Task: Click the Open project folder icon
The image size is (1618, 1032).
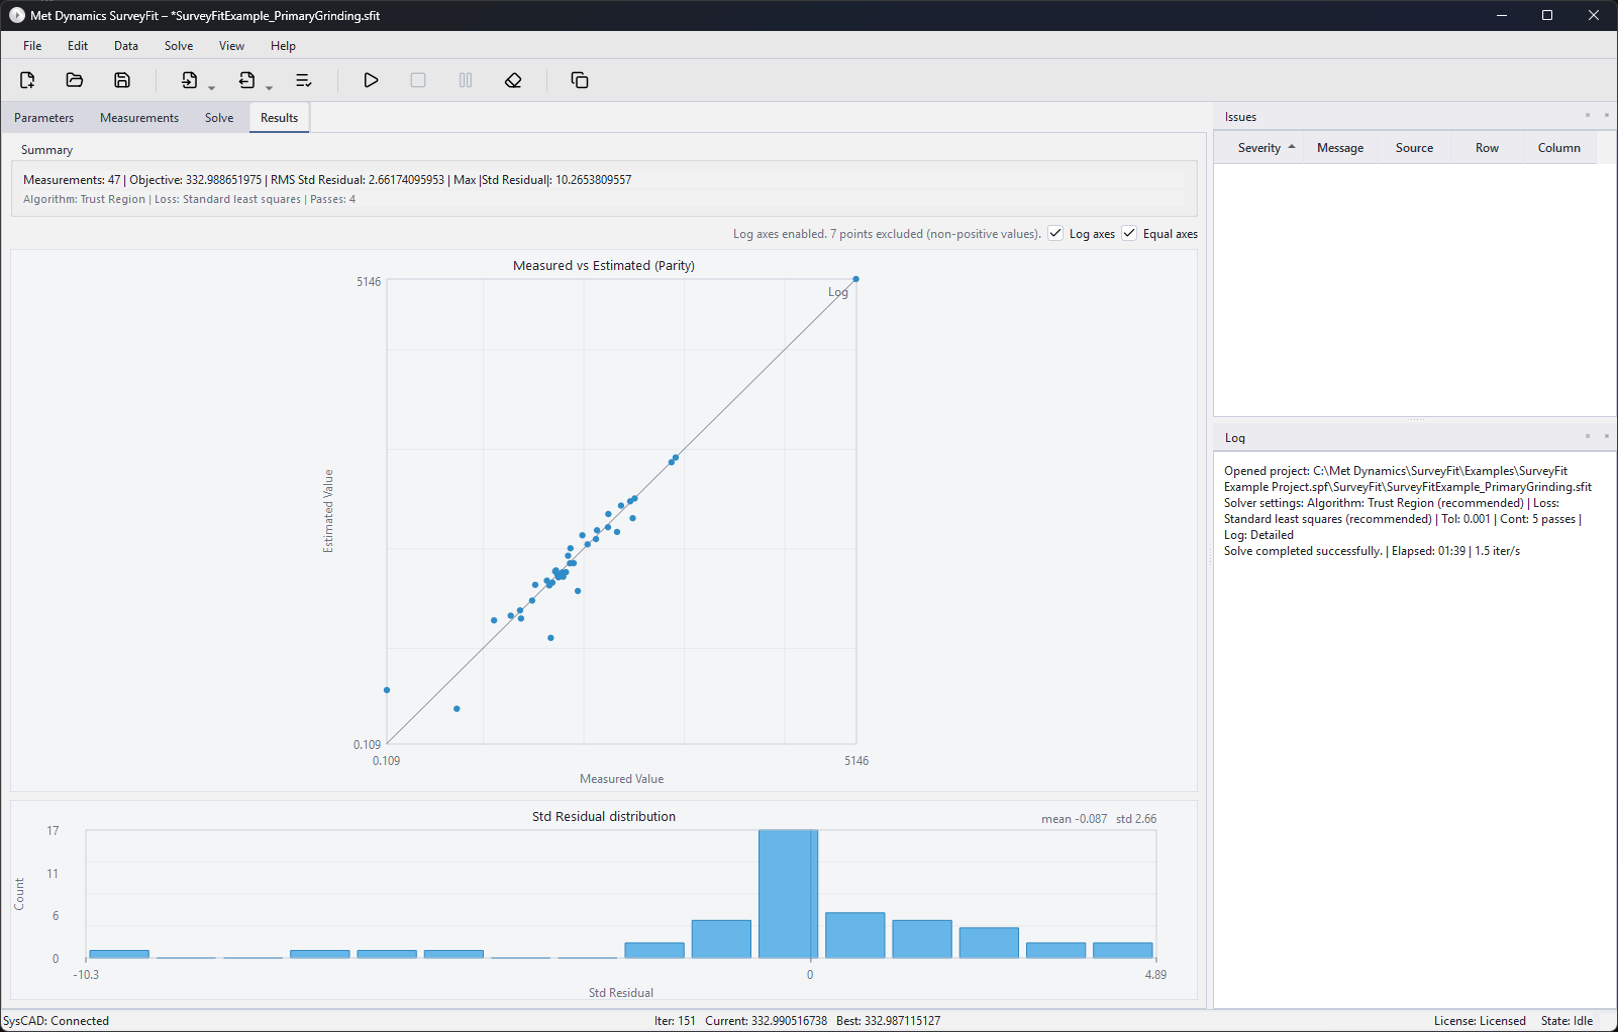Action: coord(74,80)
